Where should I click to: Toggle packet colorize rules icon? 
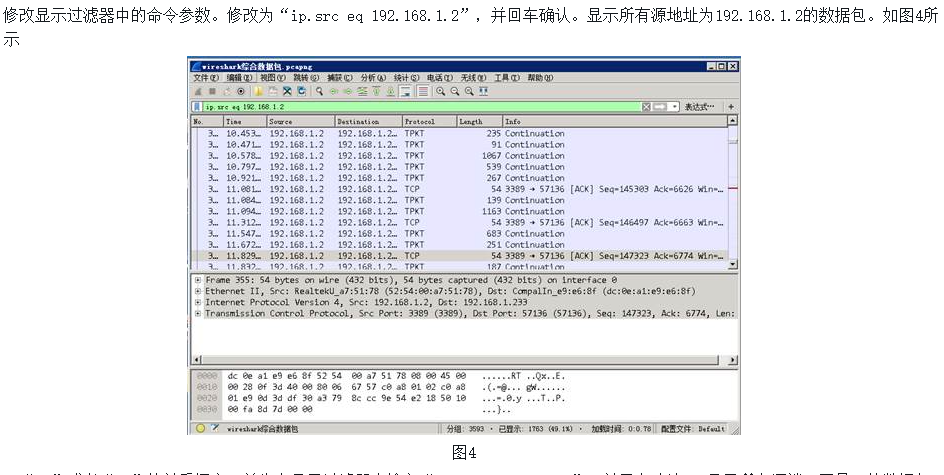(423, 92)
